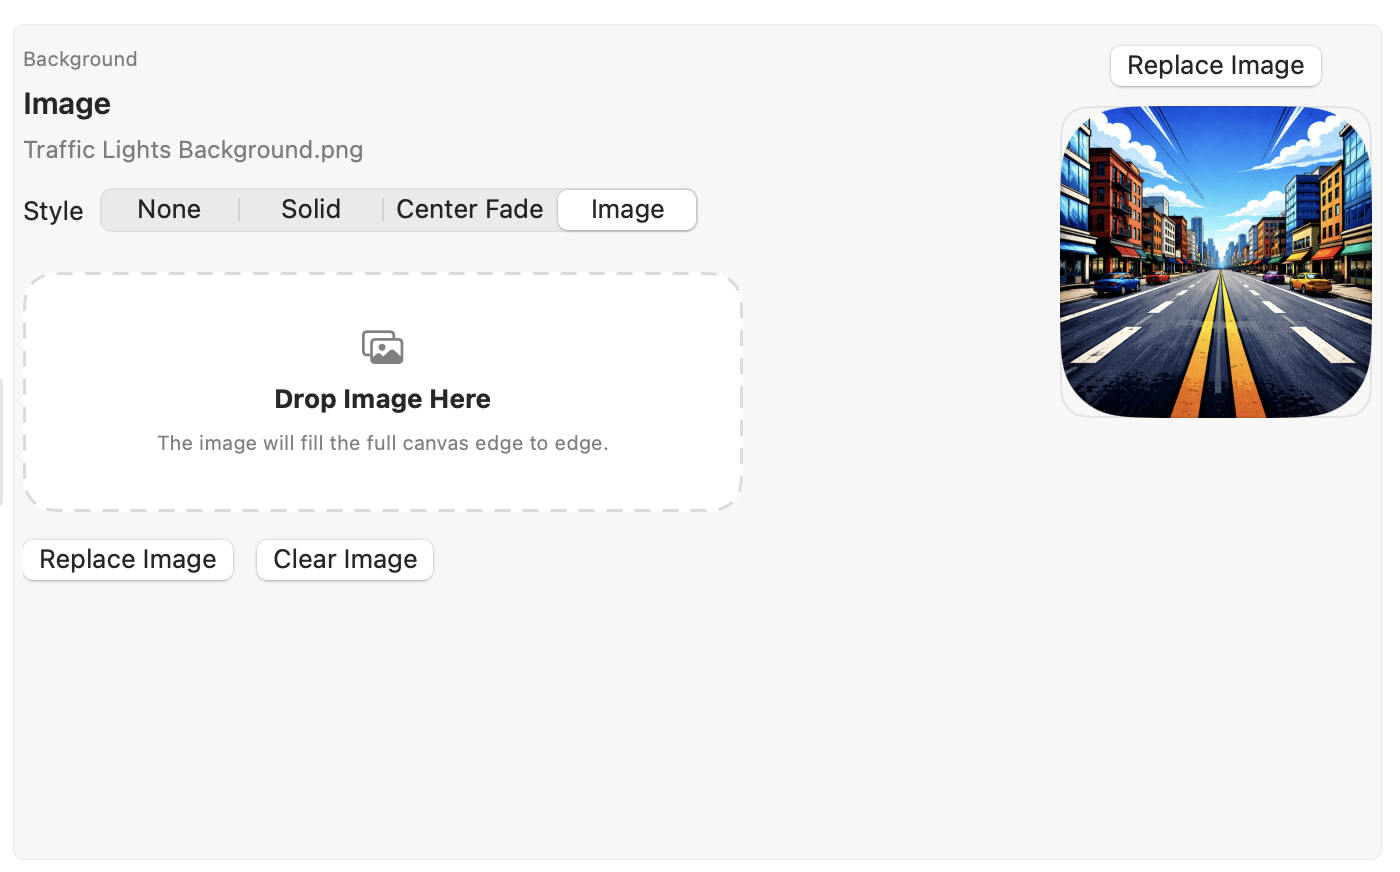Click the 'Image' heading text
The height and width of the screenshot is (872, 1400).
click(x=67, y=104)
